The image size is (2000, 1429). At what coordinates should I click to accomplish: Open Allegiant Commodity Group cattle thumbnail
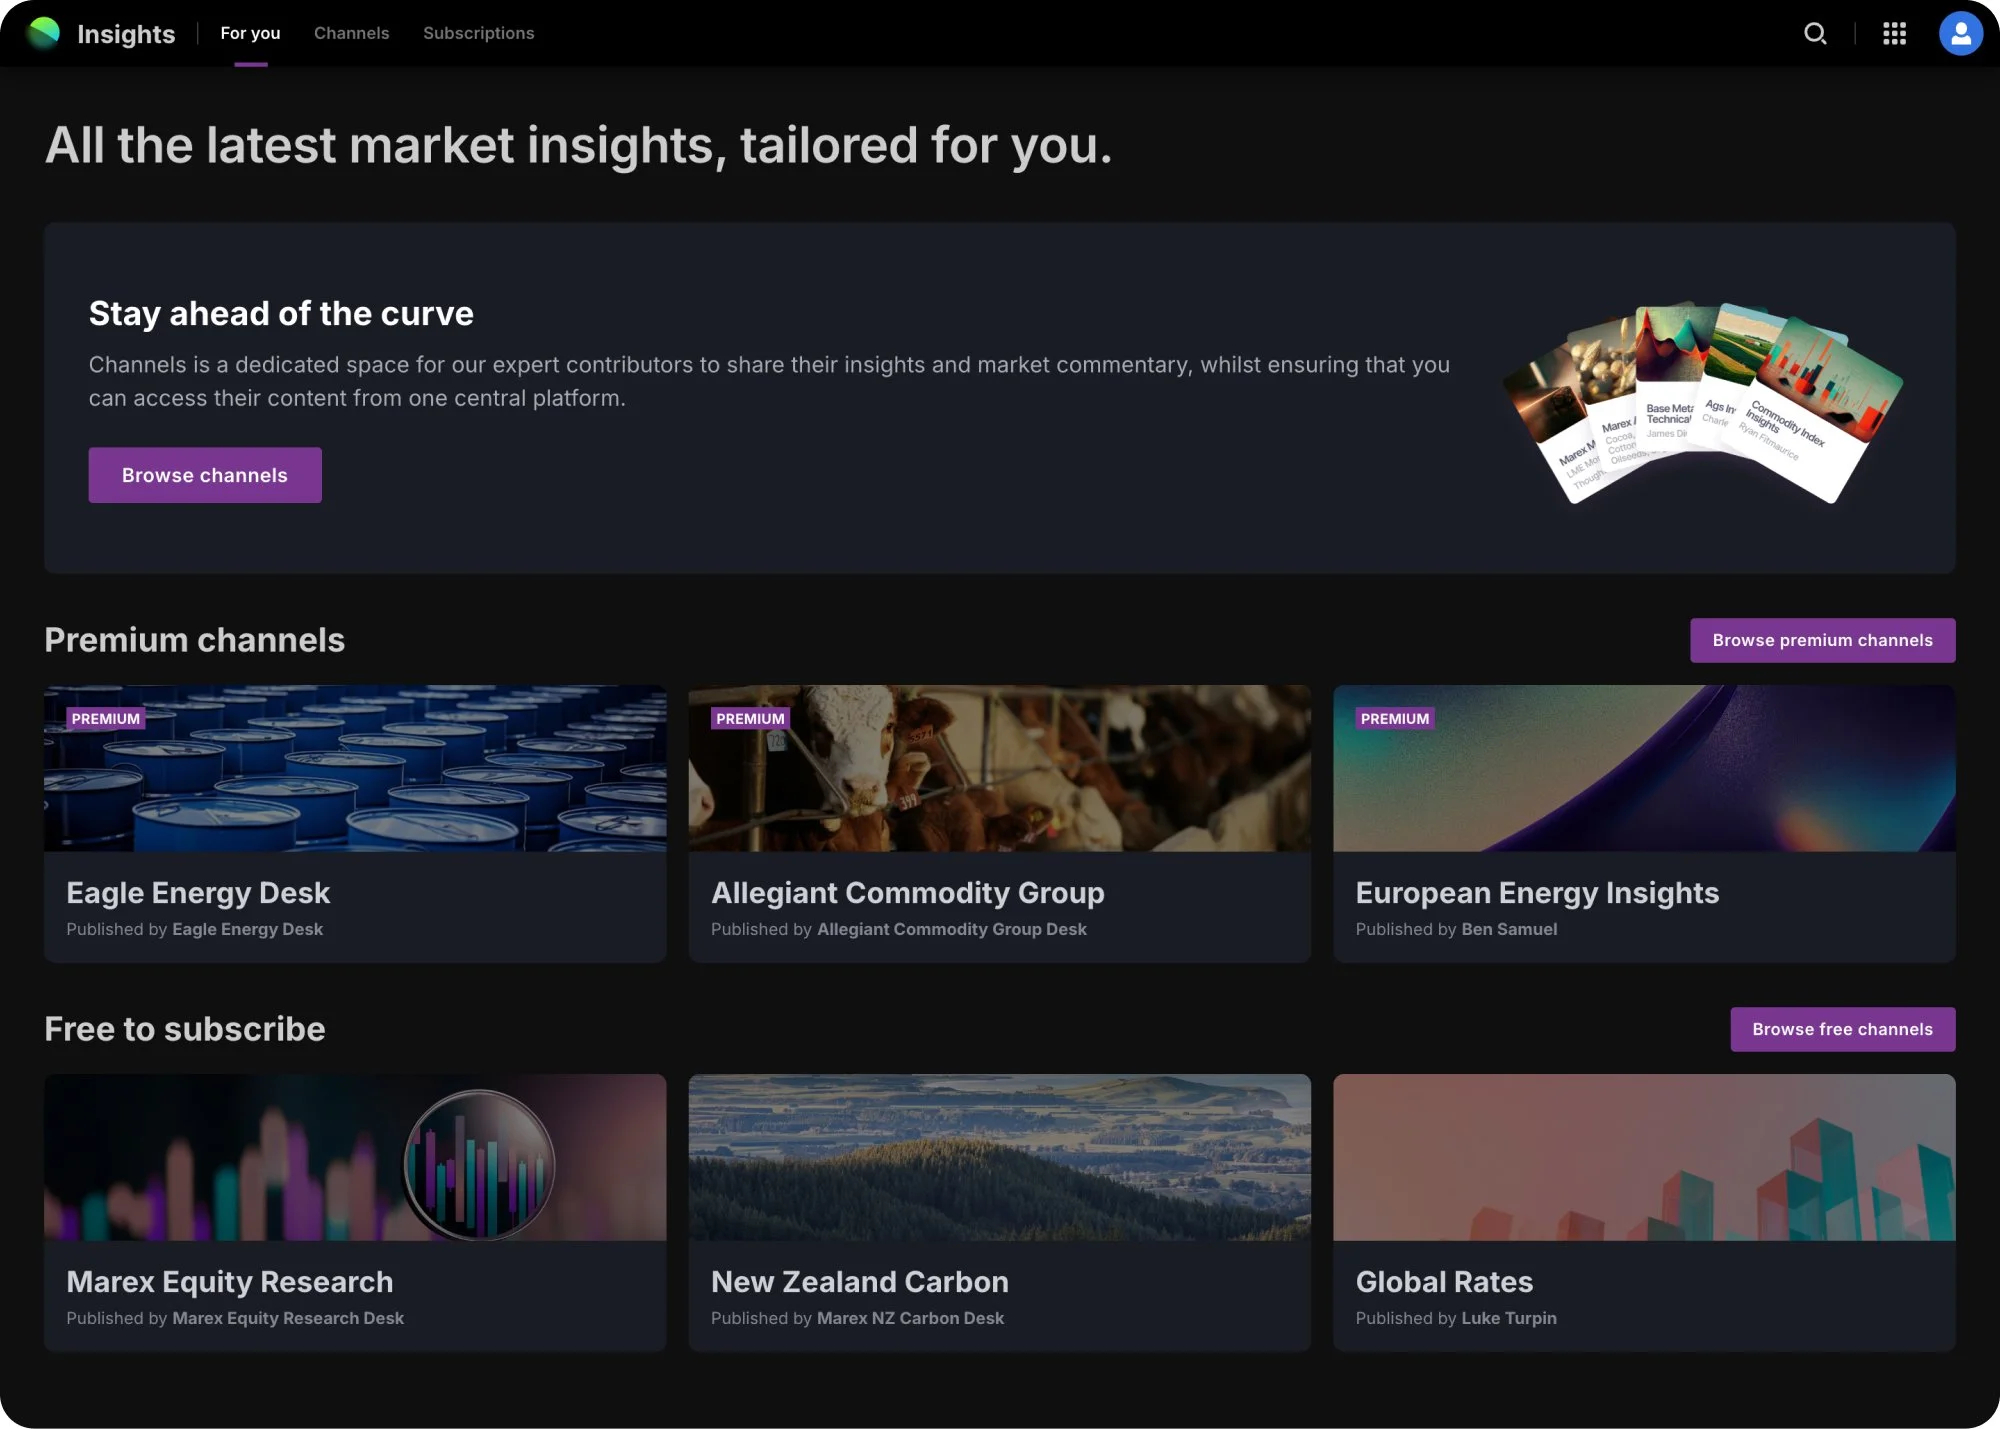tap(1000, 768)
